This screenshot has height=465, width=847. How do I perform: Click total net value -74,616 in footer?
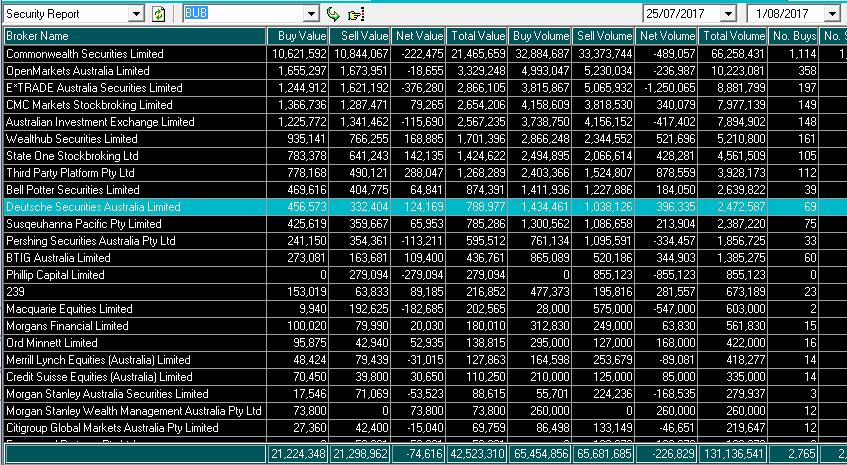click(x=418, y=453)
